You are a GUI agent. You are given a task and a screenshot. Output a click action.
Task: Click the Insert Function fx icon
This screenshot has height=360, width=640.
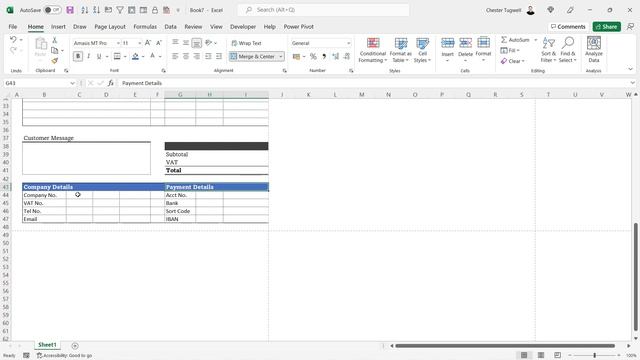(x=111, y=83)
